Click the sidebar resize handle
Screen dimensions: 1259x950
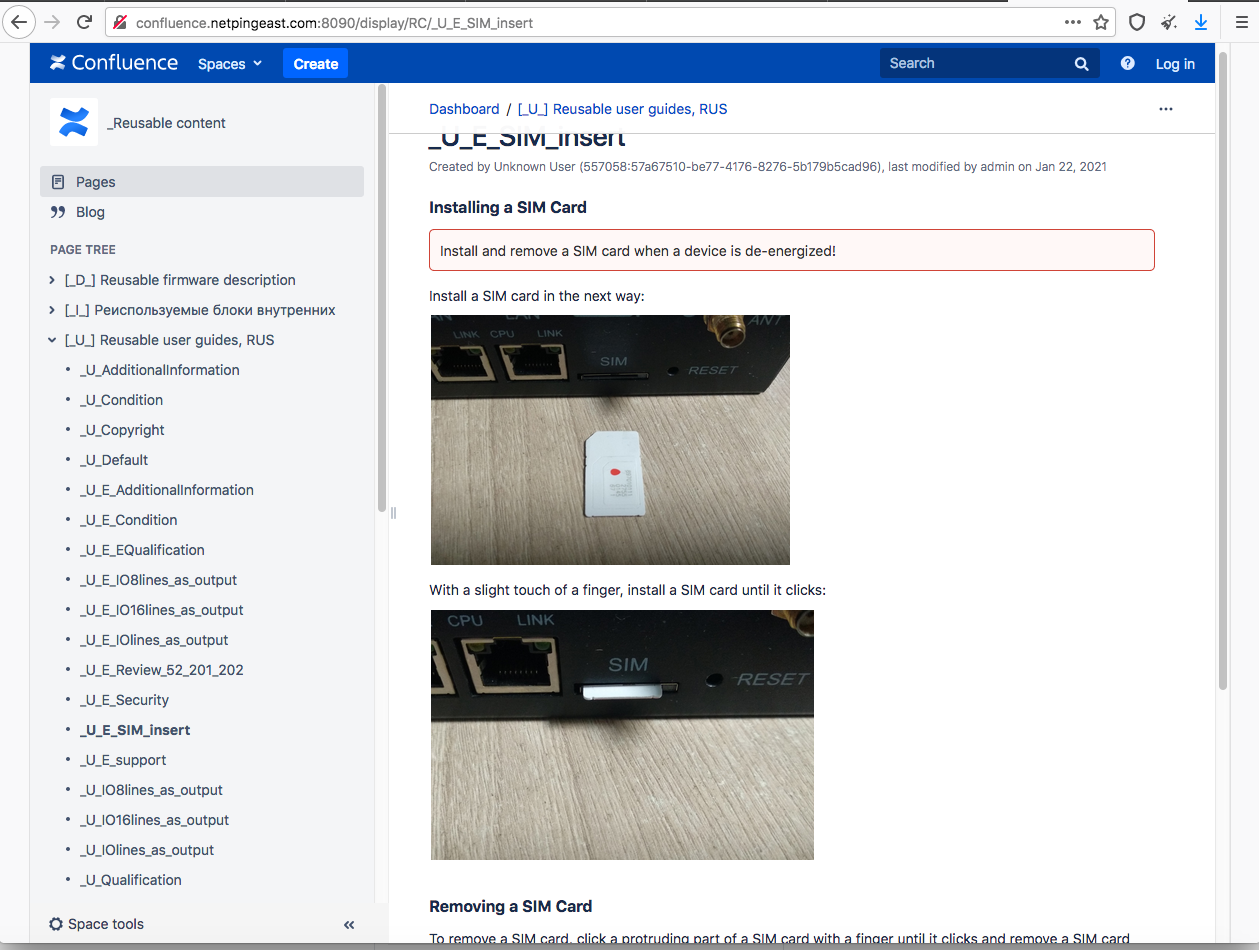point(393,513)
